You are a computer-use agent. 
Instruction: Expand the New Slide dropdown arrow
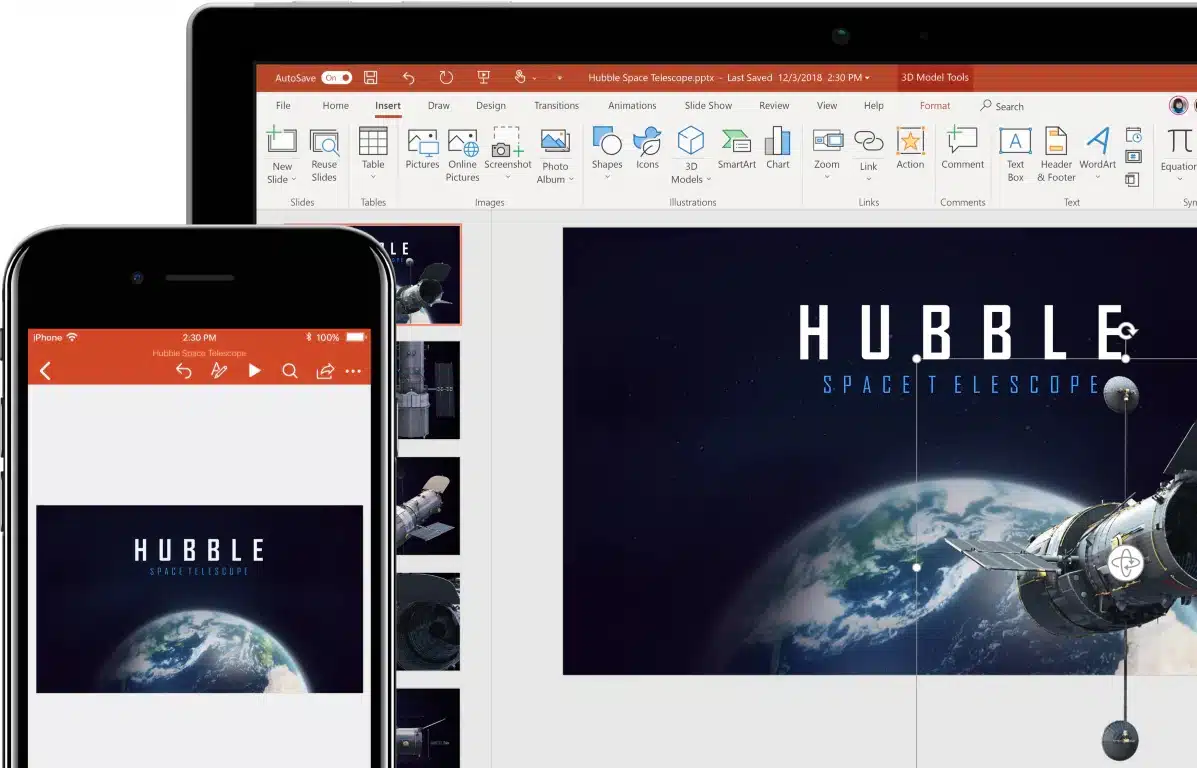pyautogui.click(x=294, y=180)
